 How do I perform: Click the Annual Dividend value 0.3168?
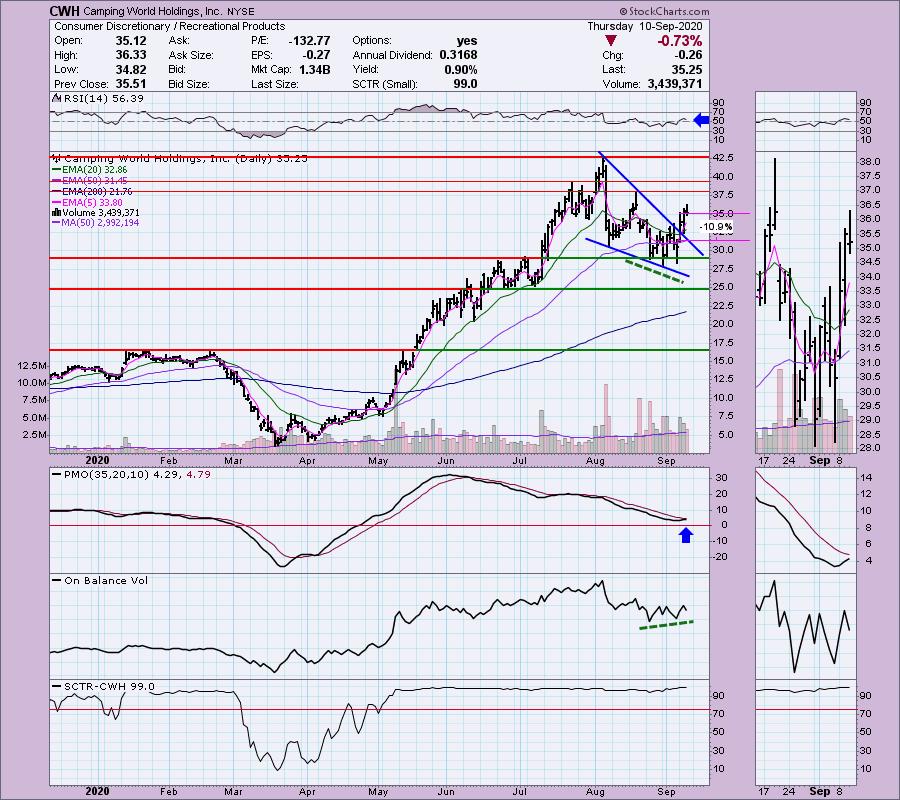click(x=458, y=55)
